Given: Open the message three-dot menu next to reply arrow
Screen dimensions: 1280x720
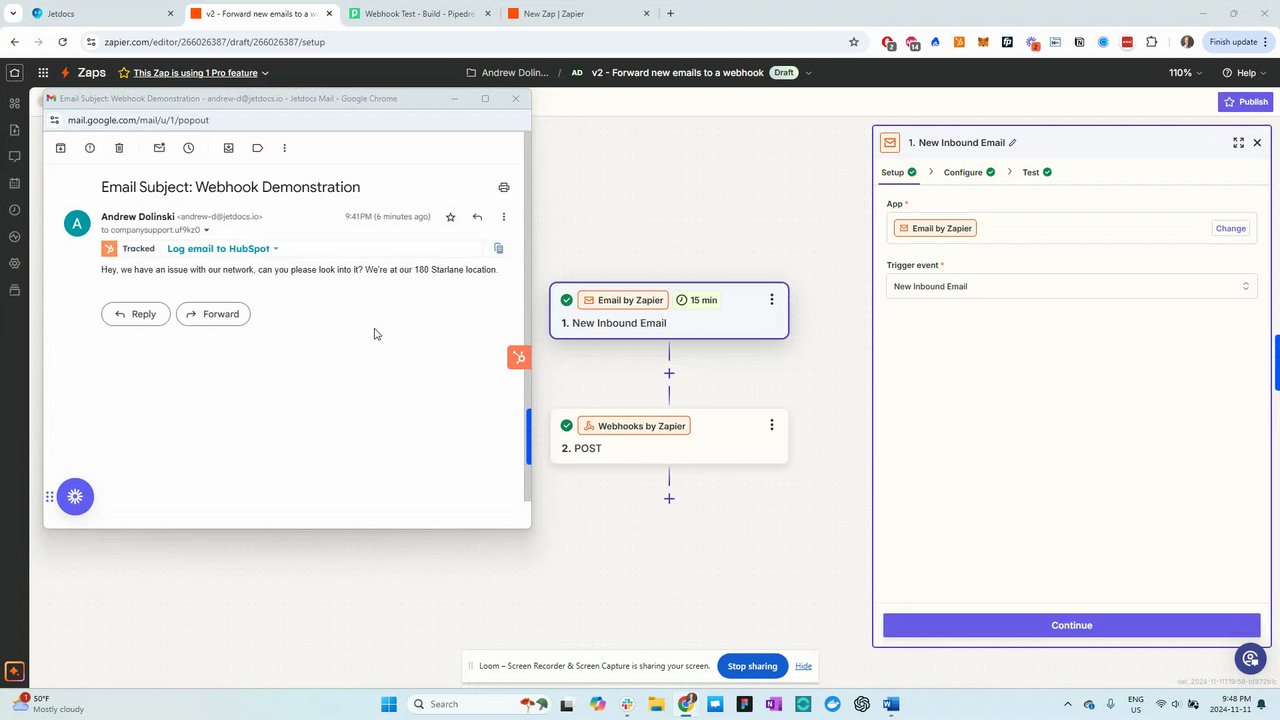Looking at the screenshot, I should (504, 217).
